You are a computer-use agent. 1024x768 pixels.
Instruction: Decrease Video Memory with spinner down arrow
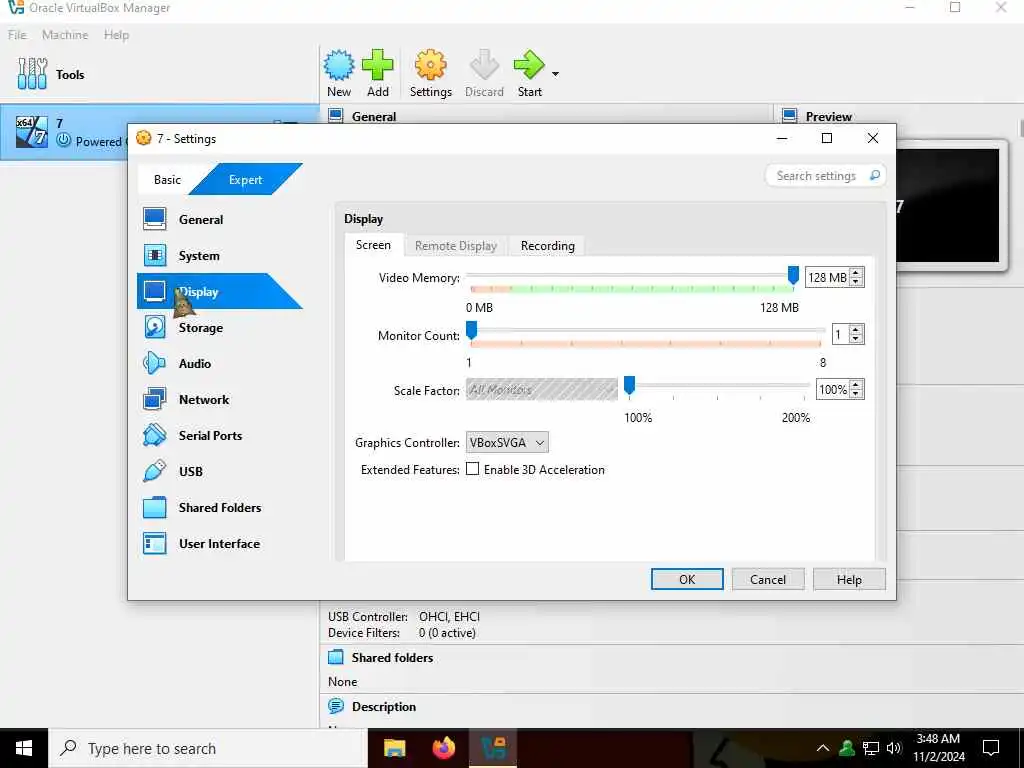856,281
